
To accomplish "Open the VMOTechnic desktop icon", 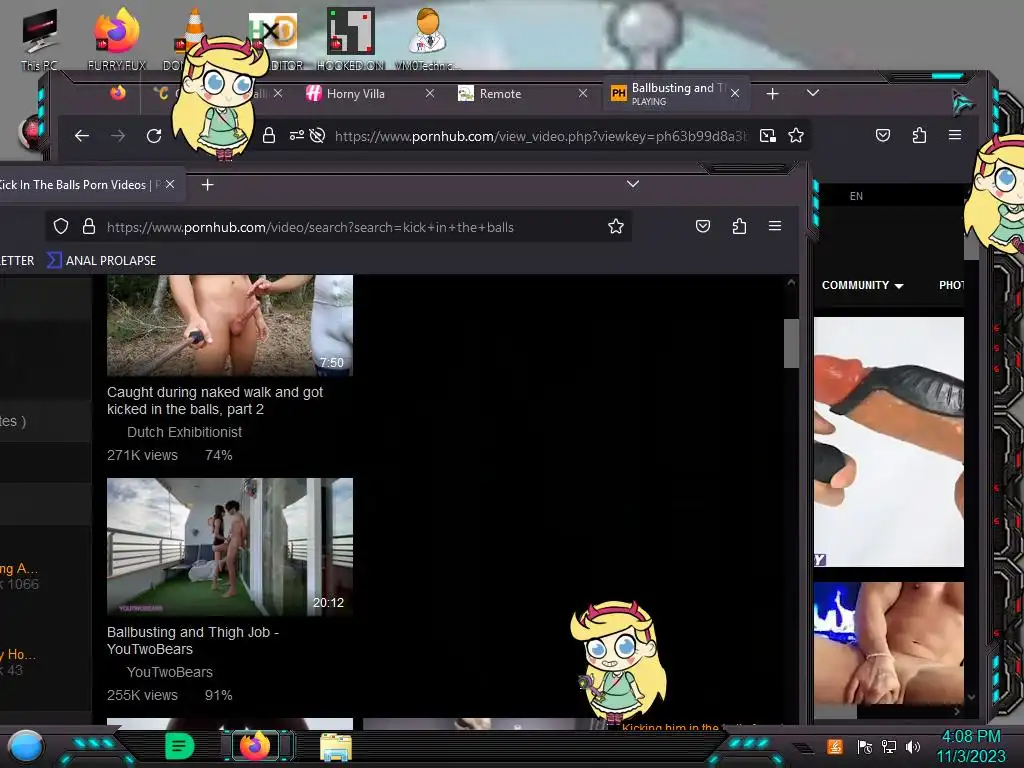I will [x=428, y=39].
